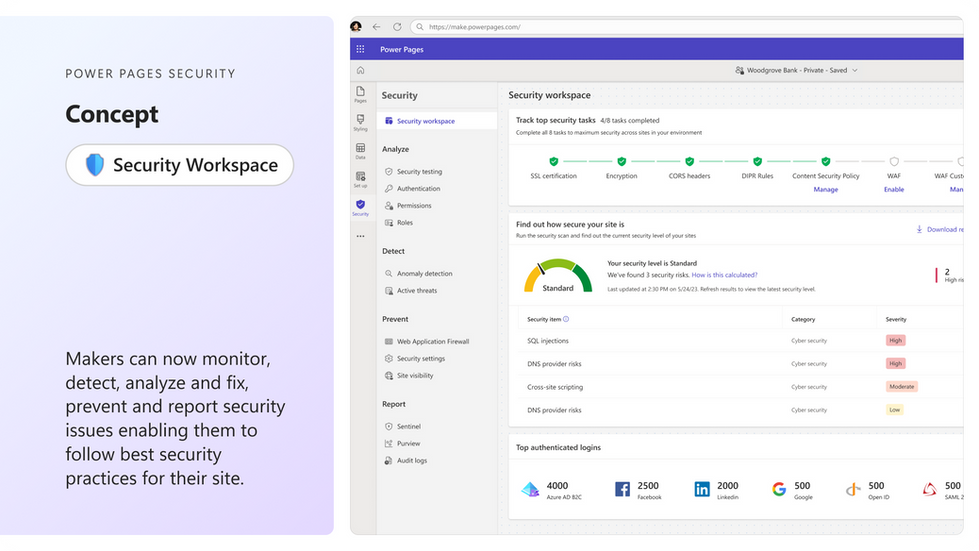This screenshot has height=551, width=979.
Task: Select the SQL injections row
Action: coord(740,341)
